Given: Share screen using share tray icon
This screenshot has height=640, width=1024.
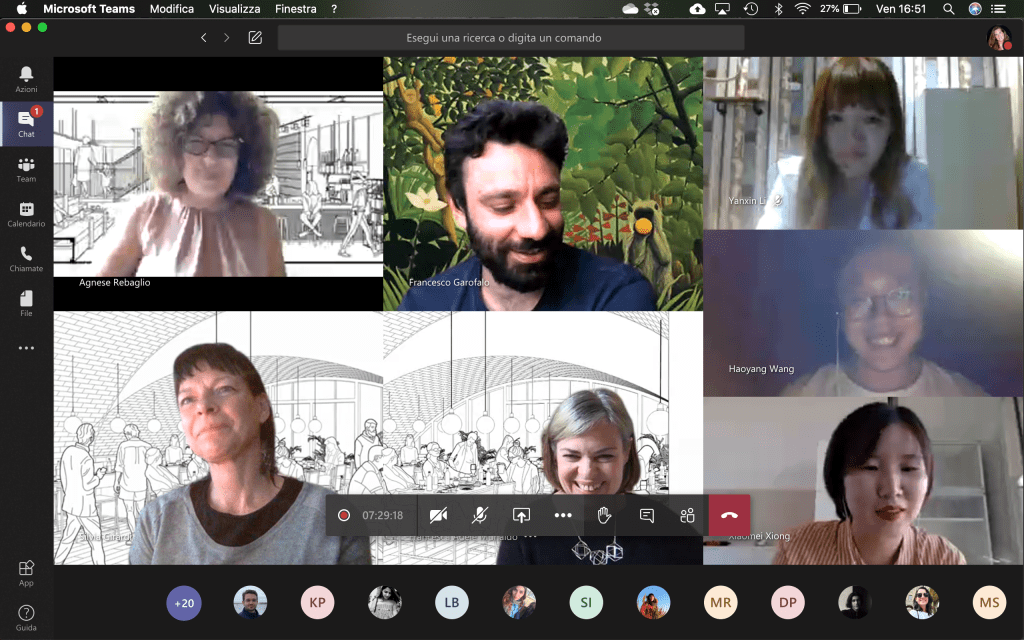Looking at the screenshot, I should [521, 515].
